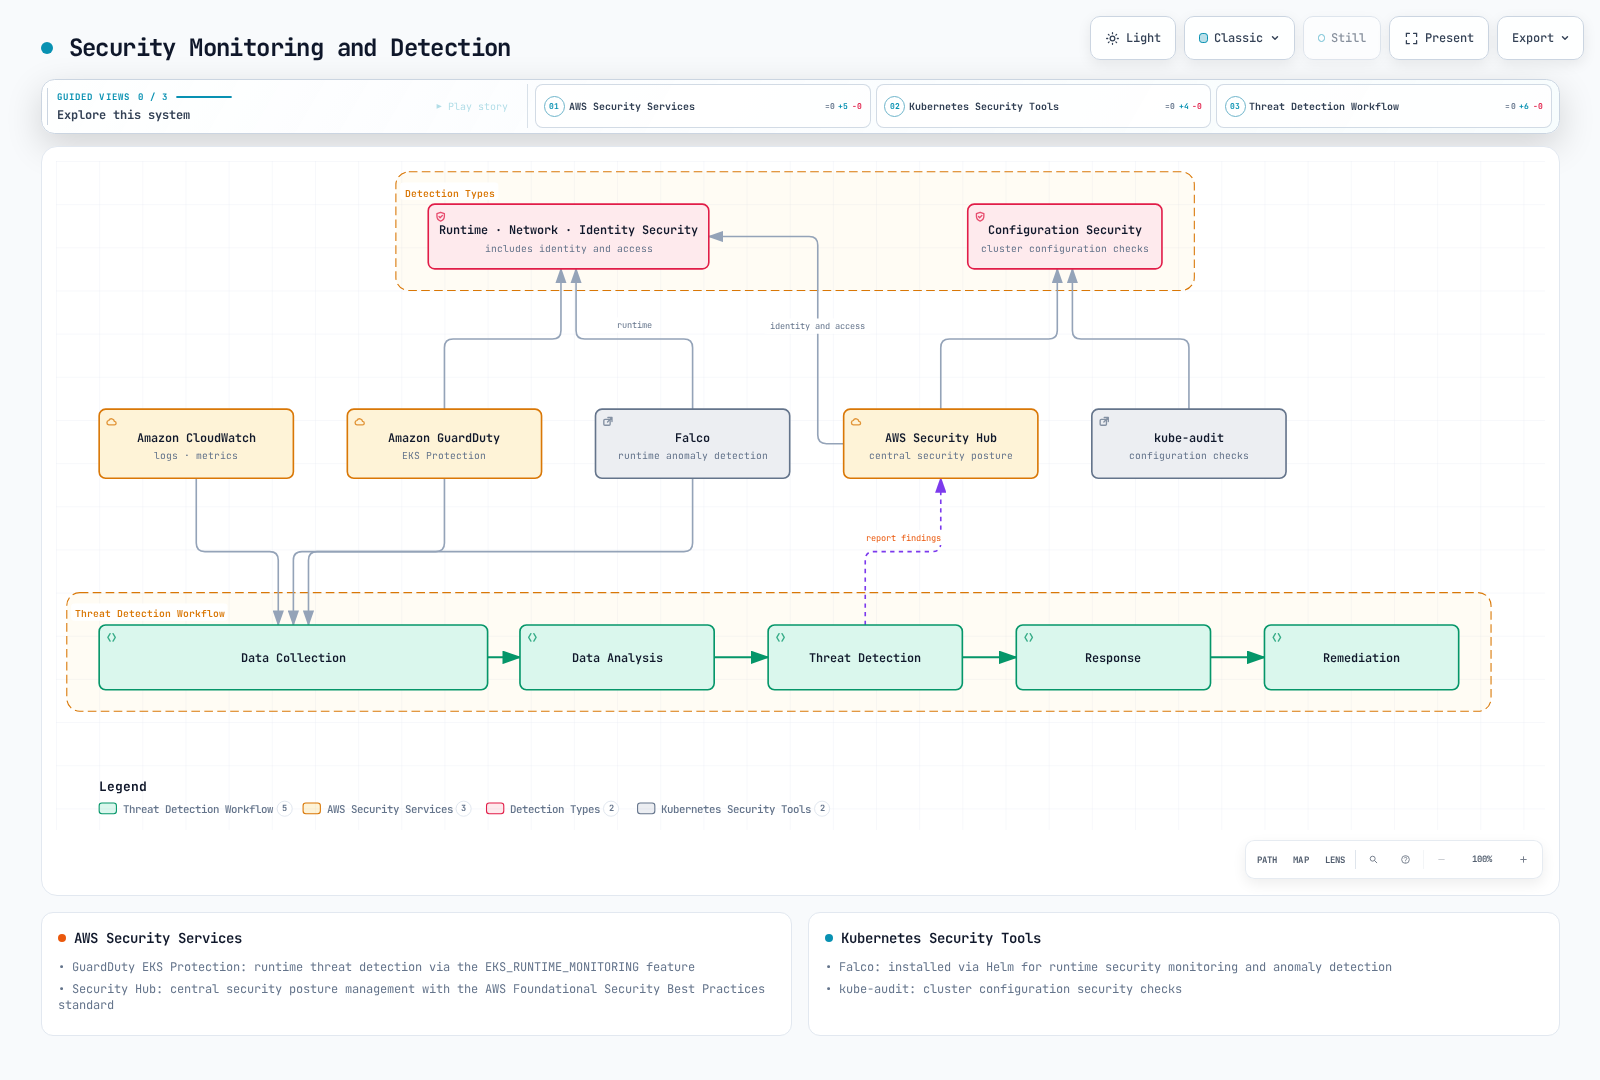Click the code icon on Data Analysis node
Viewport: 1600px width, 1080px height.
tap(533, 638)
